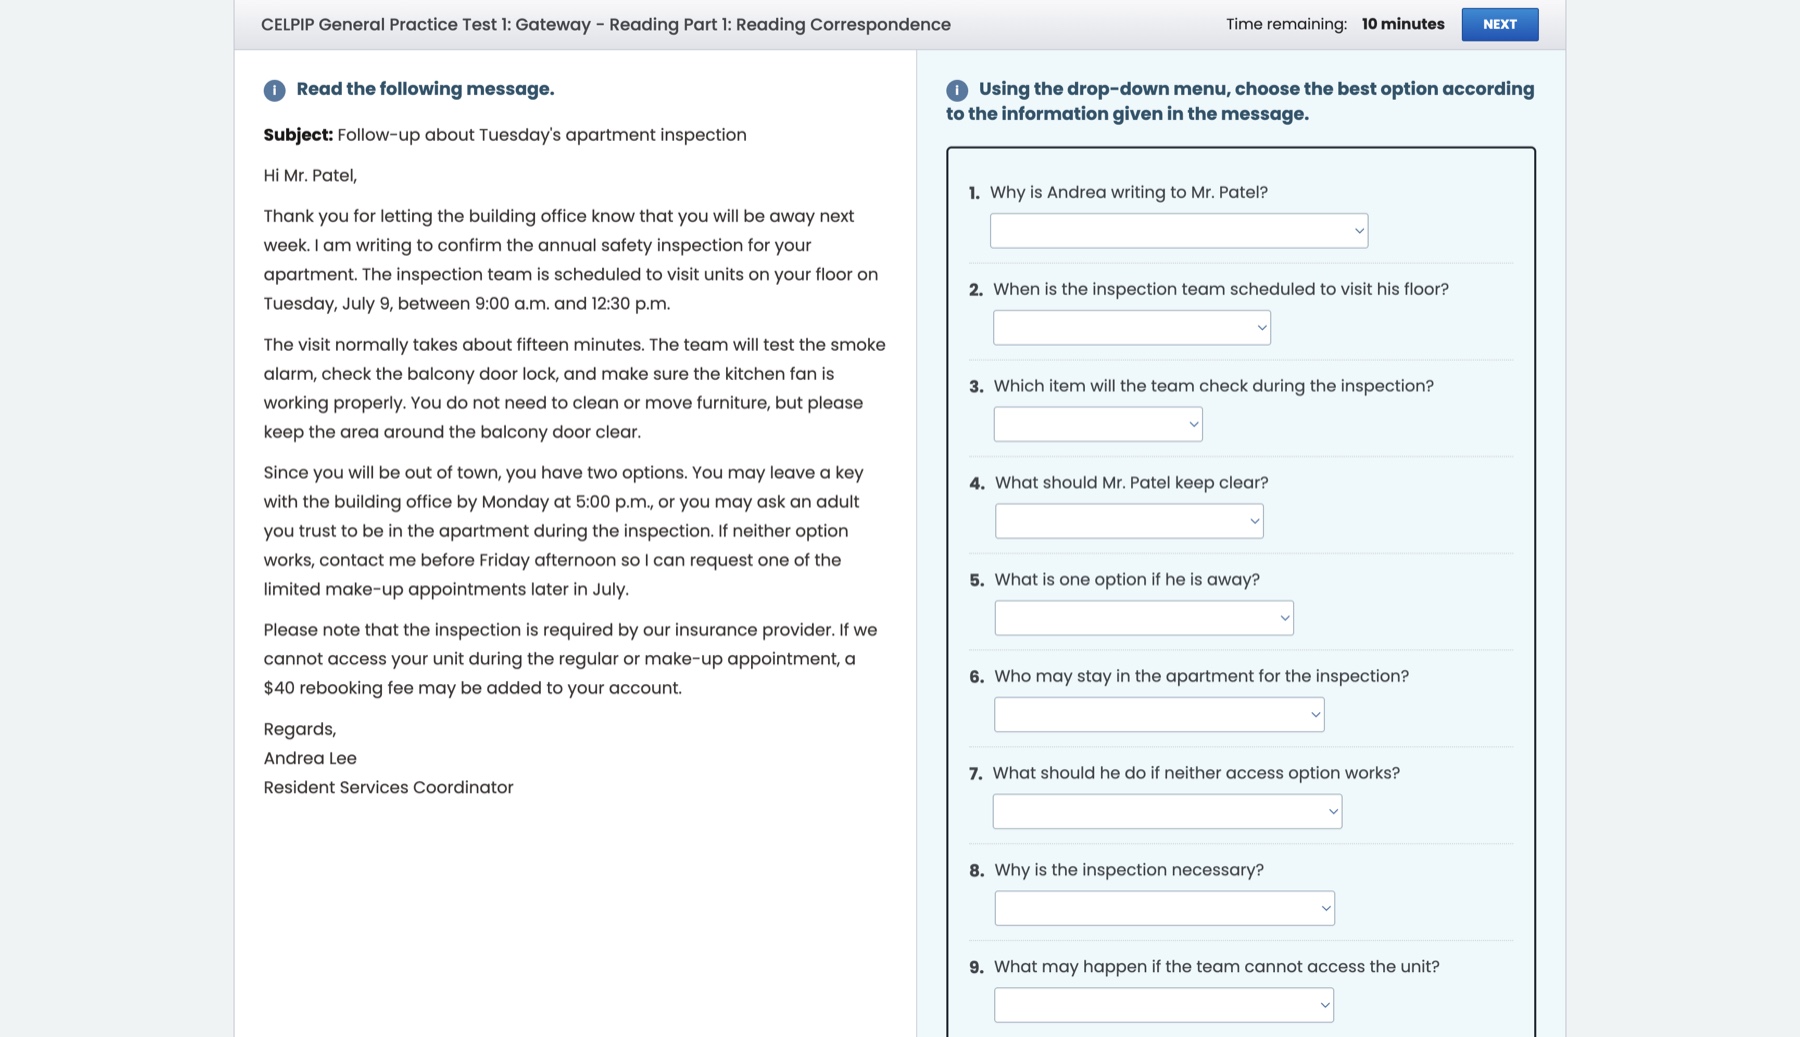Click the heading 'Read the following message.'

(x=425, y=89)
